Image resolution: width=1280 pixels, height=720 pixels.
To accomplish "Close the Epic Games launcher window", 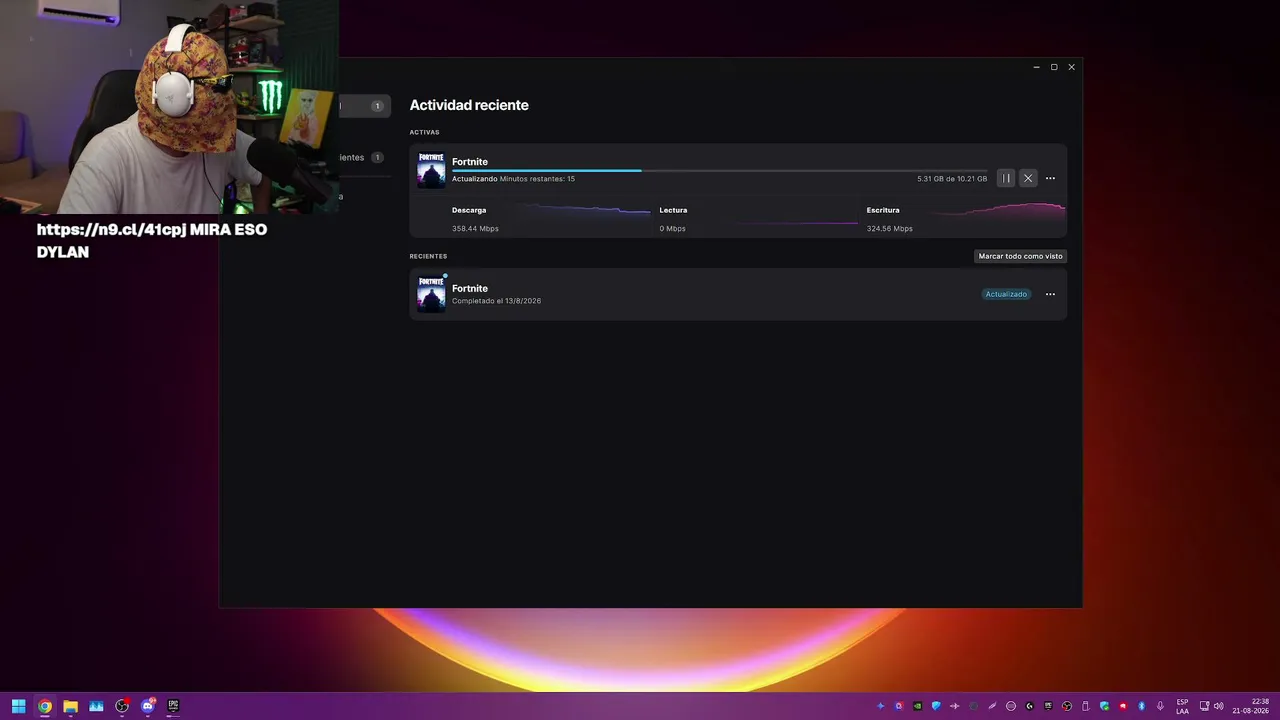I will pos(1071,67).
